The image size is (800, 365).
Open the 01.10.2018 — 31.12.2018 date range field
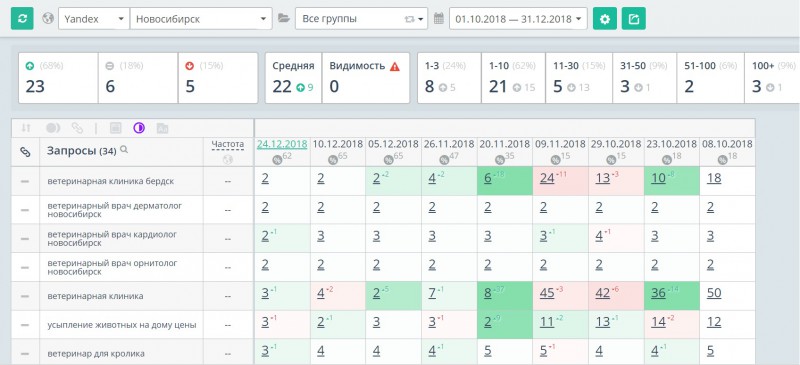(518, 19)
